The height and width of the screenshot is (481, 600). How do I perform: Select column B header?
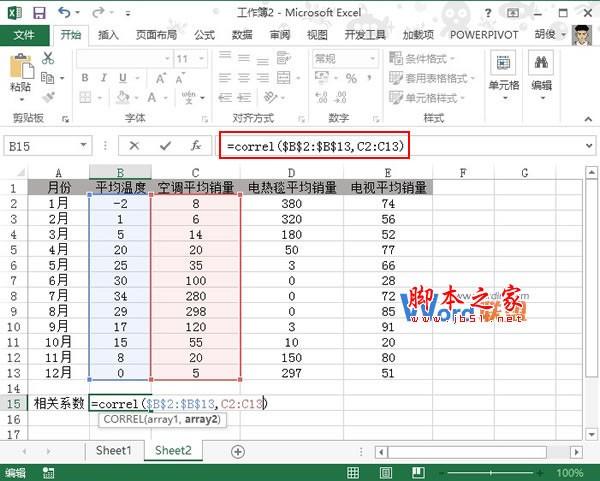[x=120, y=173]
